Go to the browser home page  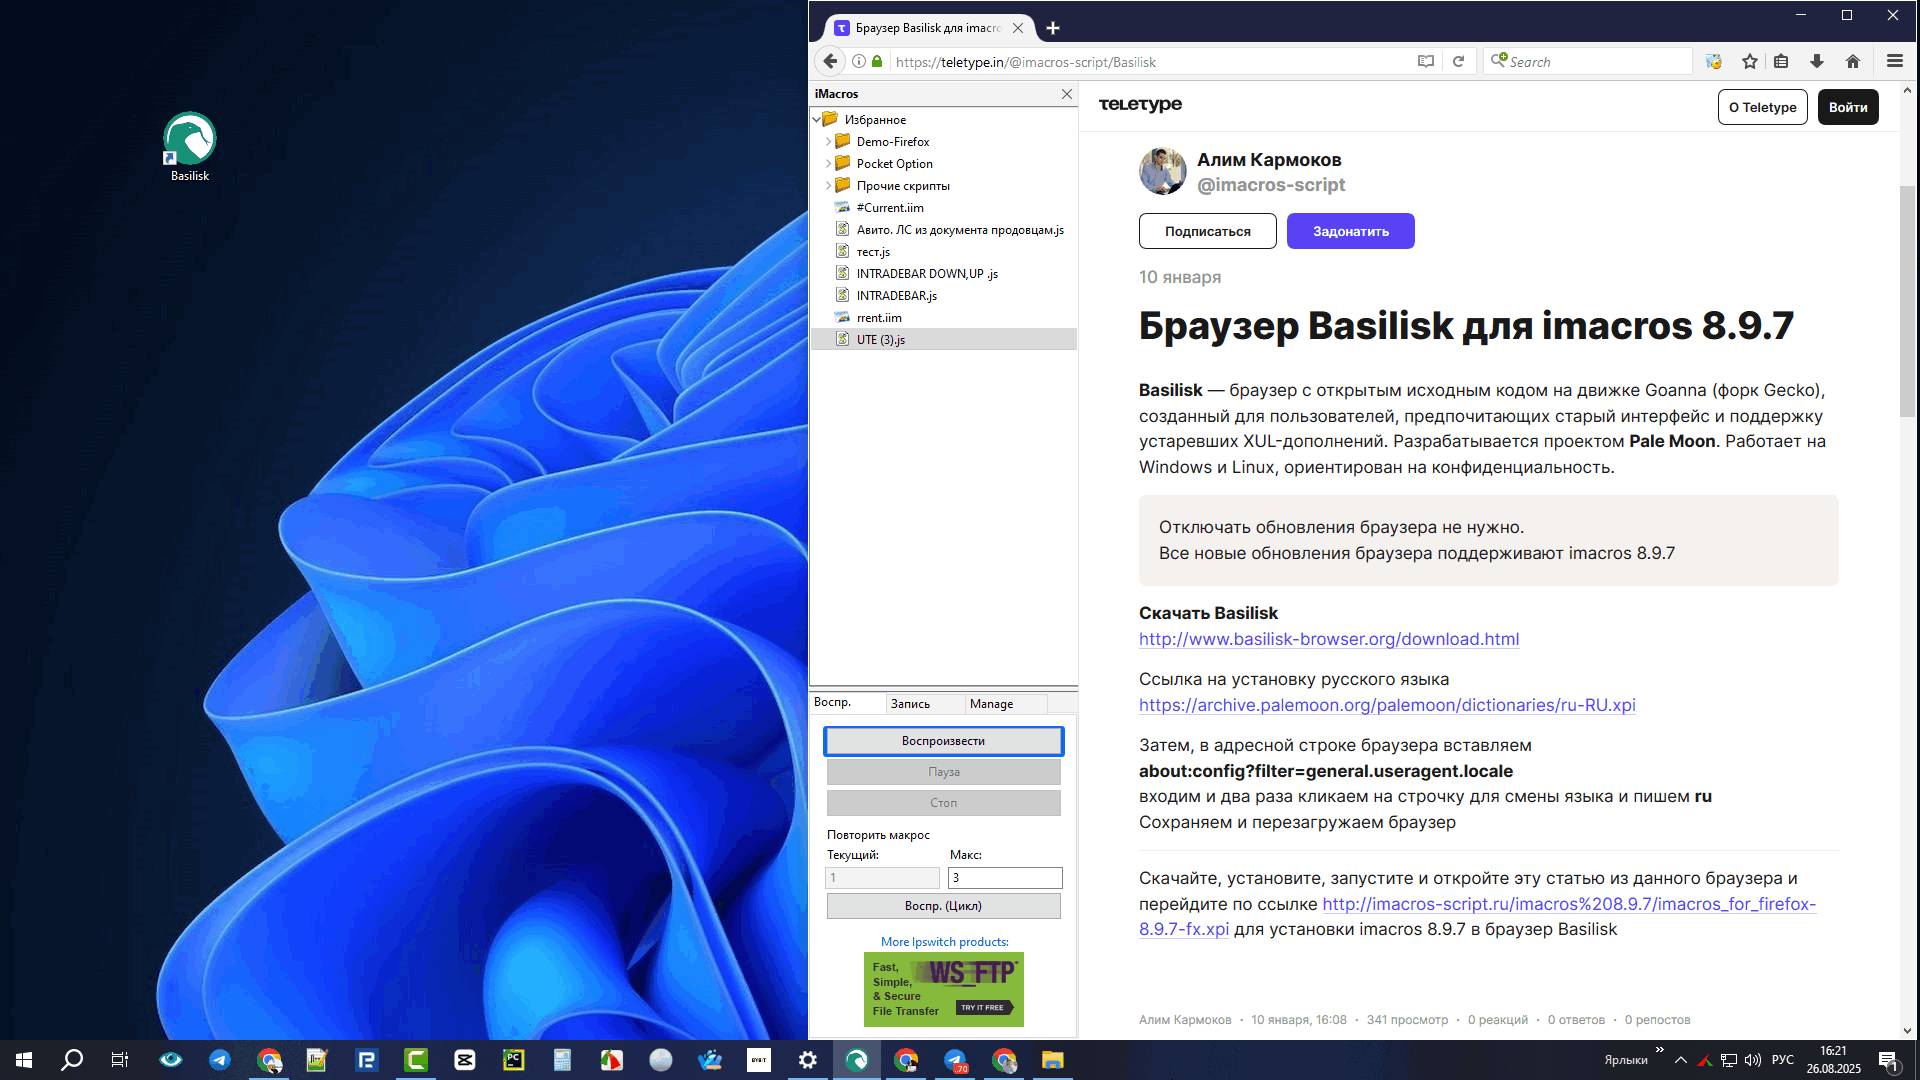tap(1853, 62)
